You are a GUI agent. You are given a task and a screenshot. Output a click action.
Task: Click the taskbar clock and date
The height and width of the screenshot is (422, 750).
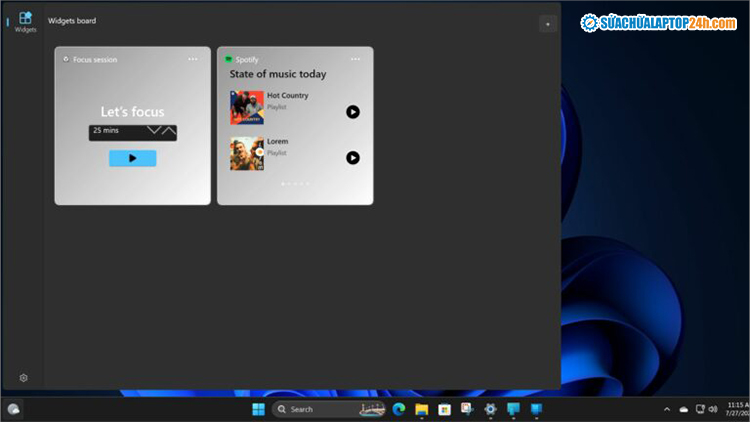pos(738,410)
